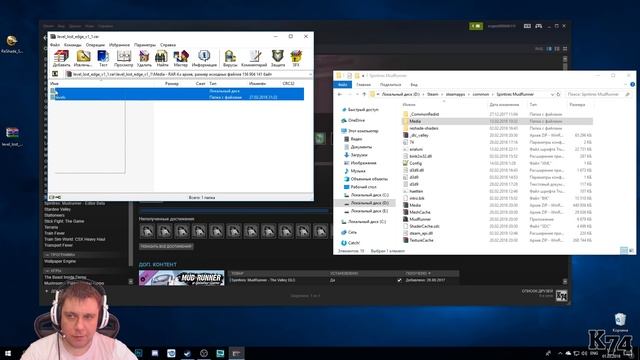Select Сеть in Explorer sidebar
Viewport: 640px width, 360px height.
coord(352,232)
